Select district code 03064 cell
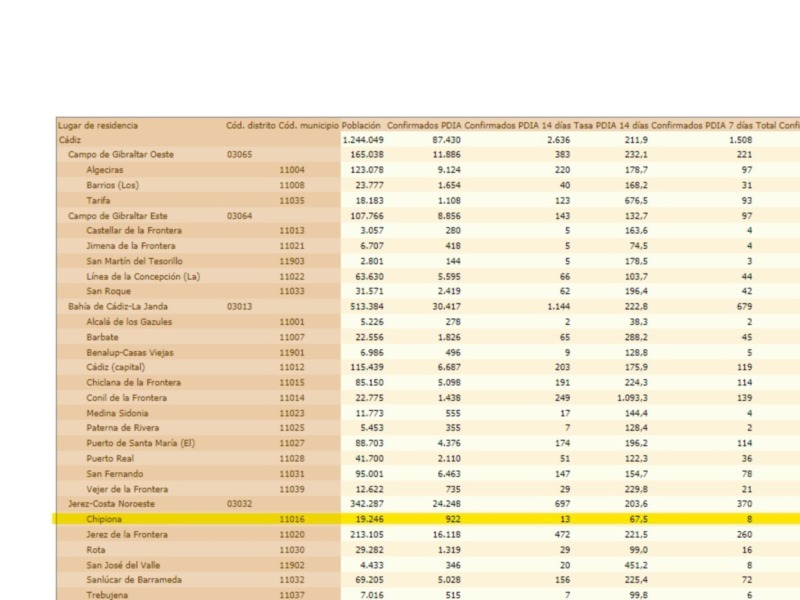Image resolution: width=800 pixels, height=600 pixels. point(239,216)
